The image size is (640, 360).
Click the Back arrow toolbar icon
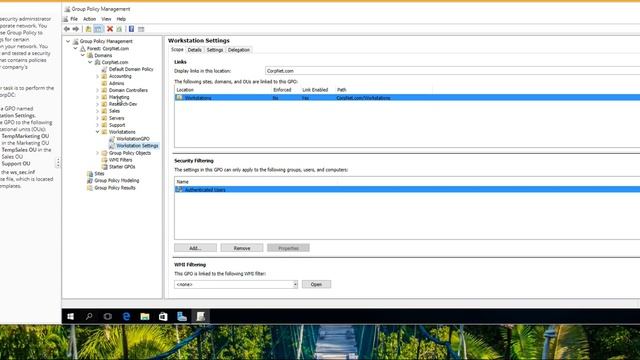(x=67, y=29)
